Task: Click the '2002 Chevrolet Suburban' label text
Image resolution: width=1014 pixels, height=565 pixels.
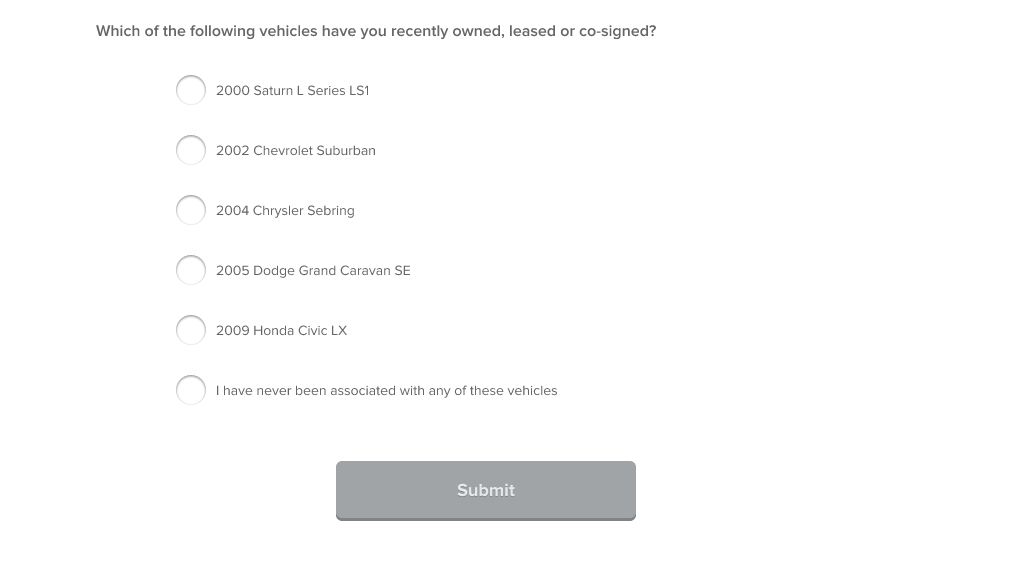Action: 296,151
